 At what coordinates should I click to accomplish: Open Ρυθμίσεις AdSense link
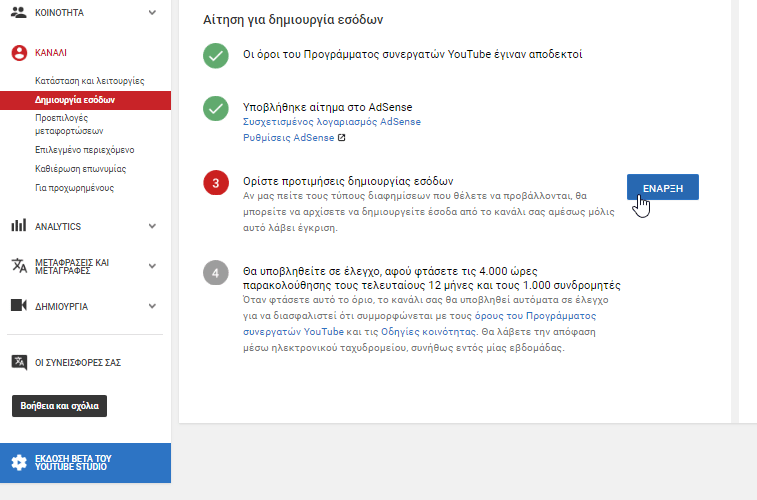point(288,138)
